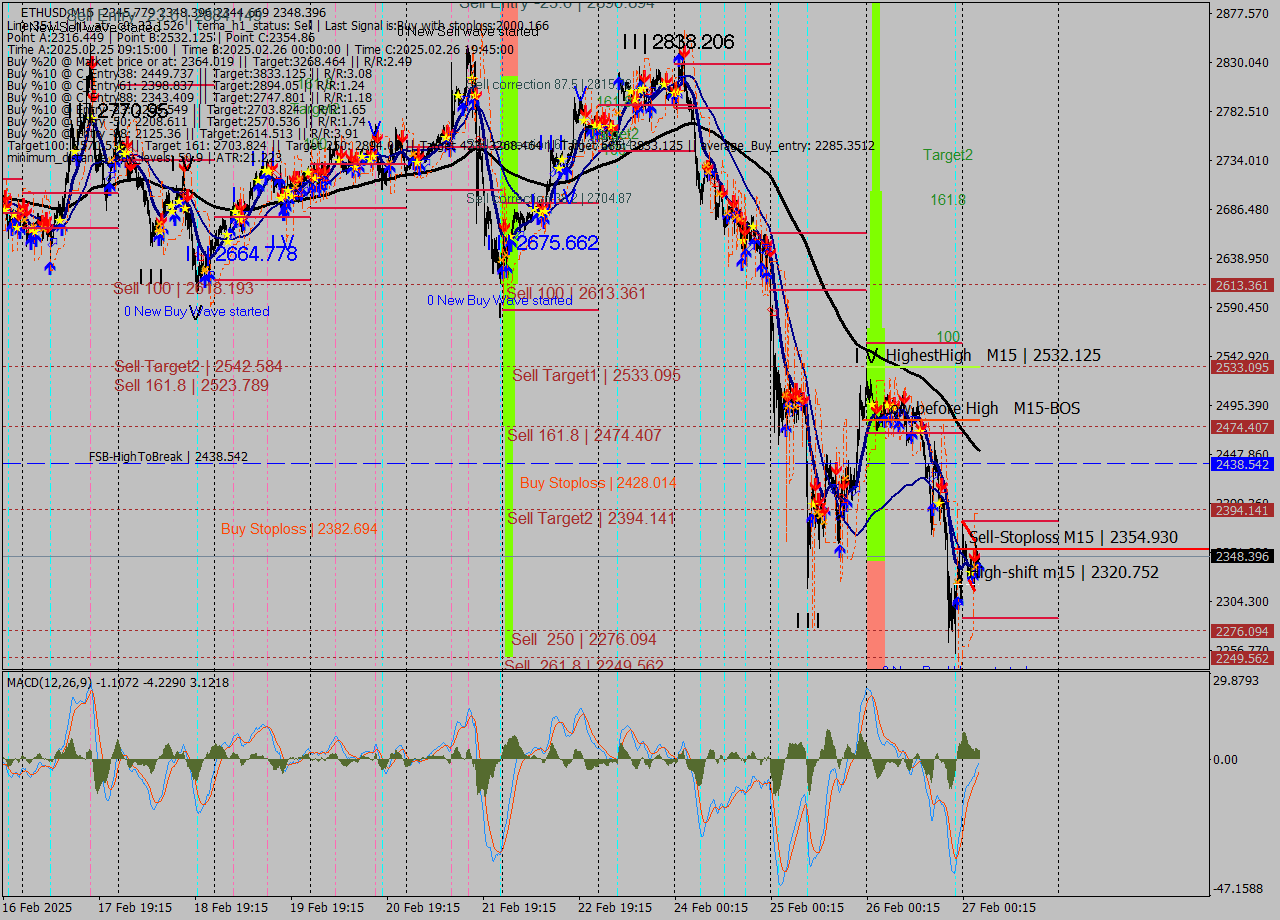
Task: Click the MACD(12,26,9) indicator title
Action: tap(60, 682)
